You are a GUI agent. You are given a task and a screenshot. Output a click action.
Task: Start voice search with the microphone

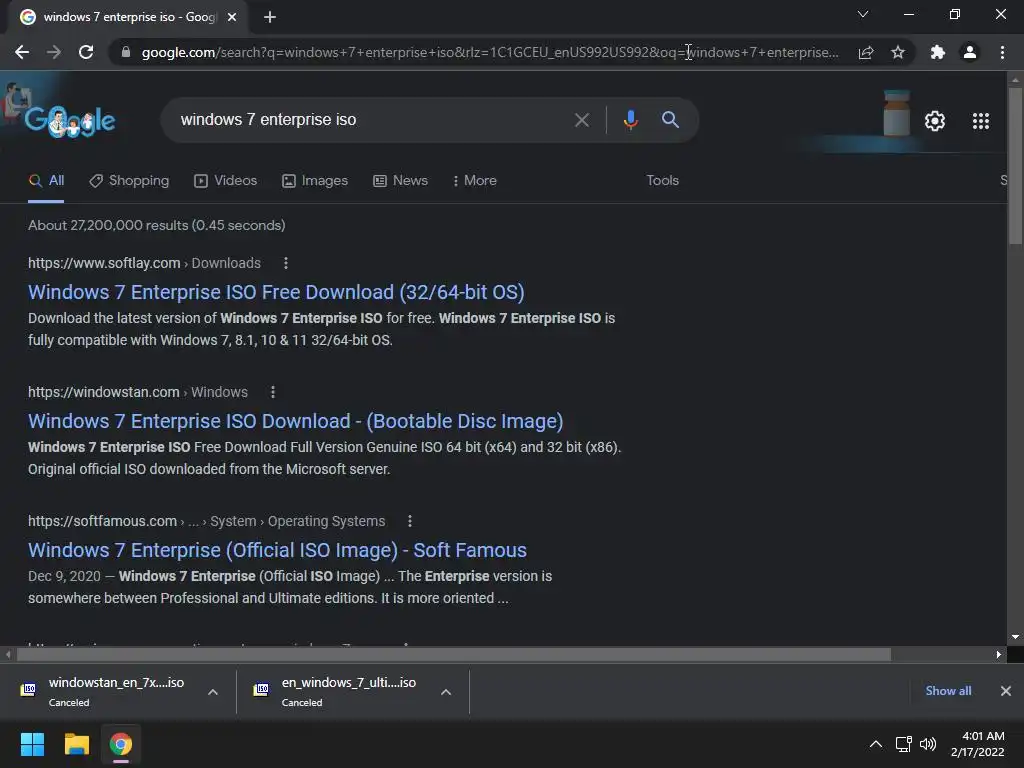point(630,120)
